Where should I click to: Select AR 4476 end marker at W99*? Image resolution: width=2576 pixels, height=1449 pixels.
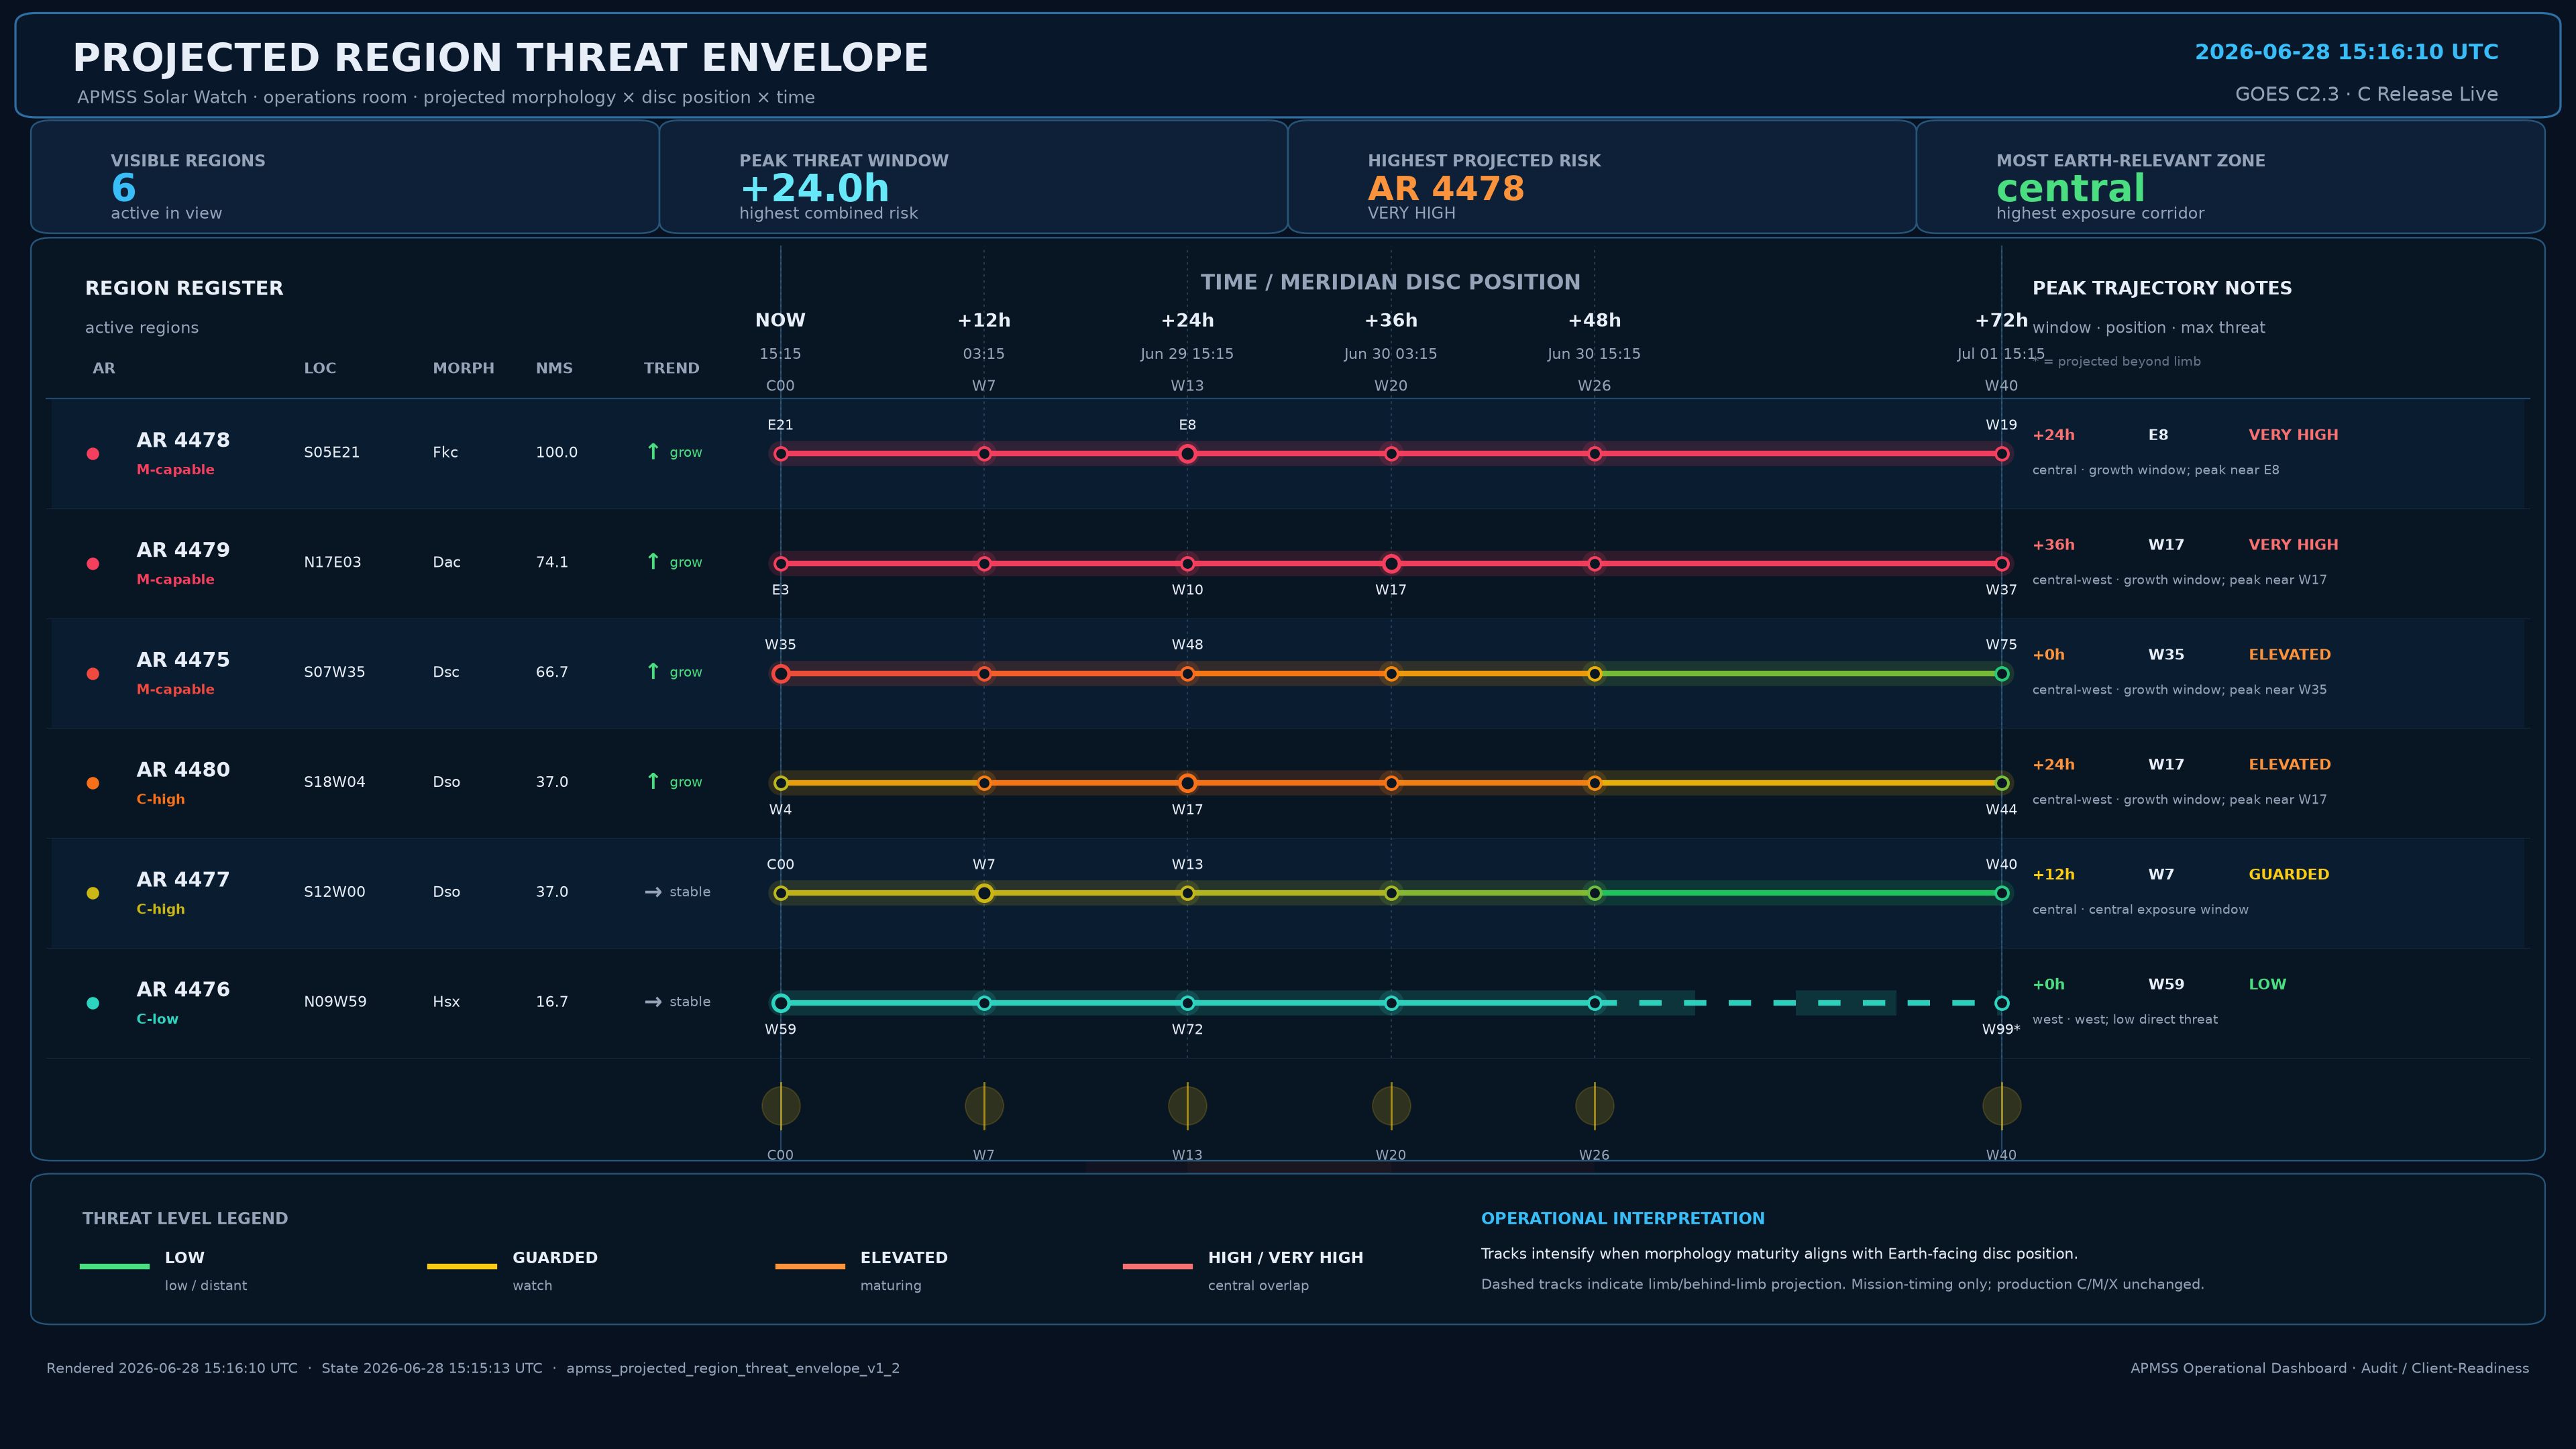(2001, 1003)
